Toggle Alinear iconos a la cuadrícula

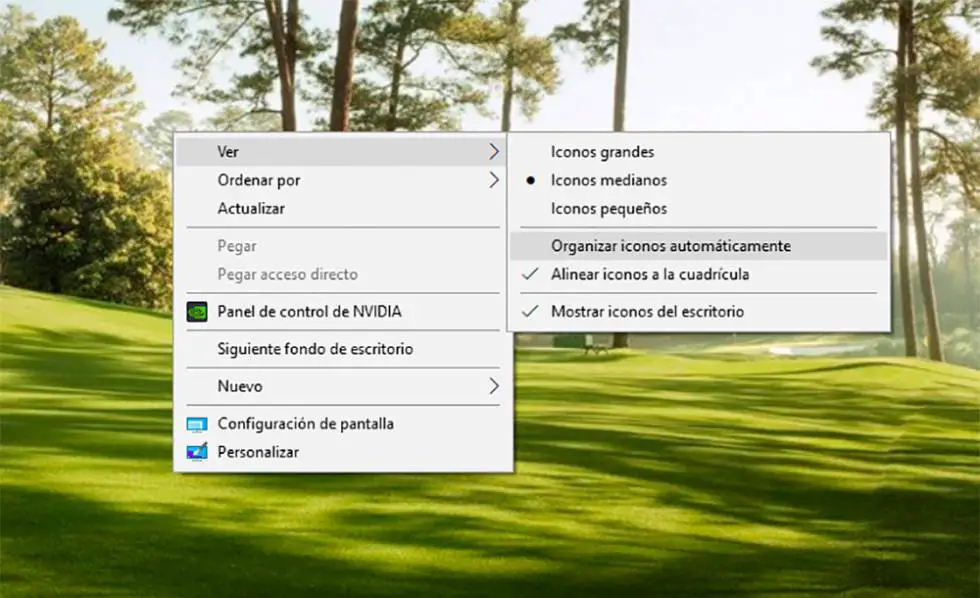tap(699, 274)
